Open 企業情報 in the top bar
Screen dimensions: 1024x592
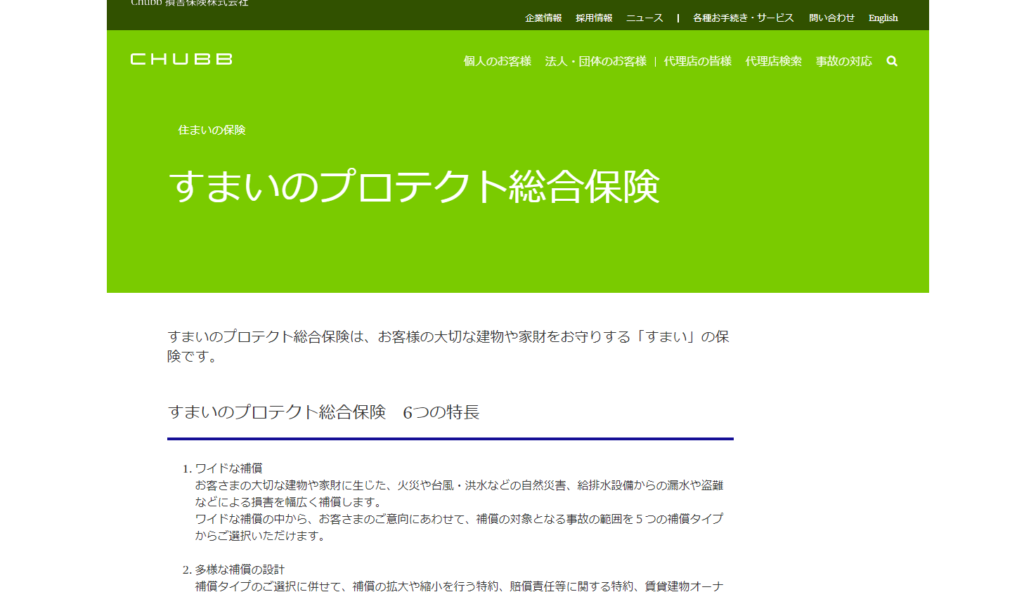coord(543,18)
